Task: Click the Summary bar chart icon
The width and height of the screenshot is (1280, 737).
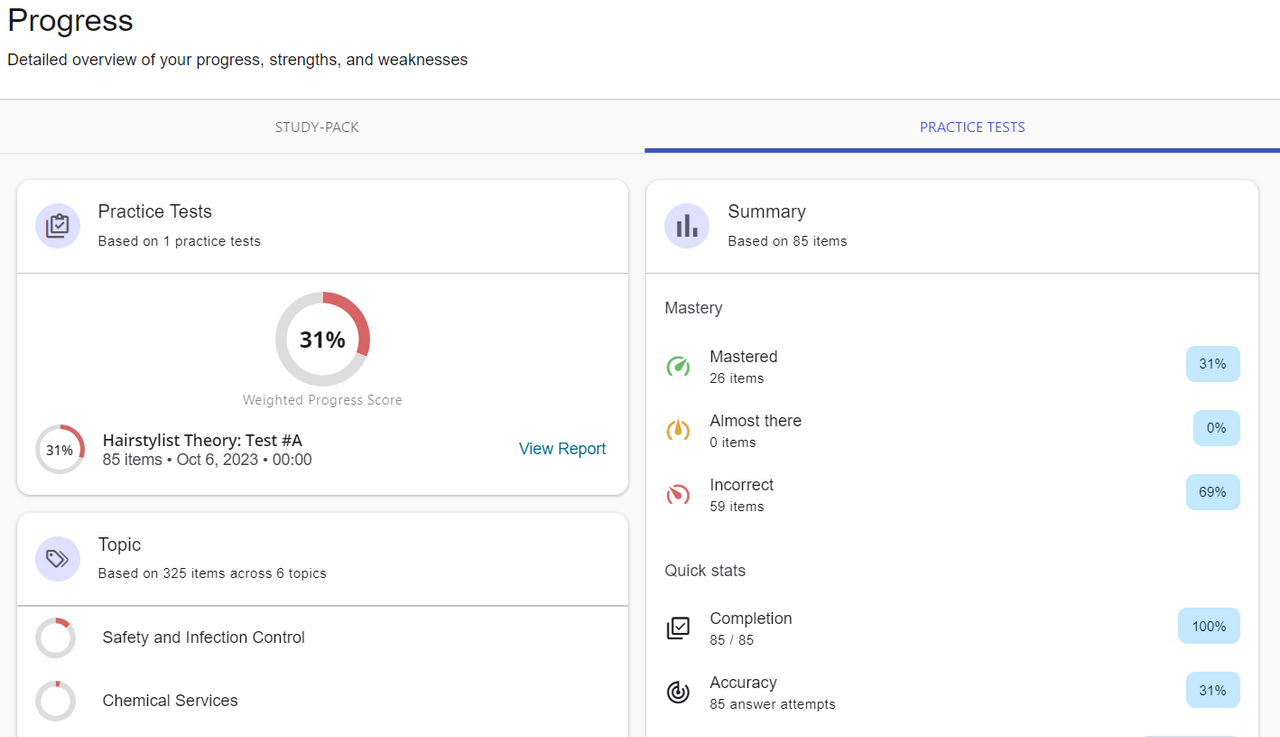Action: tap(687, 226)
